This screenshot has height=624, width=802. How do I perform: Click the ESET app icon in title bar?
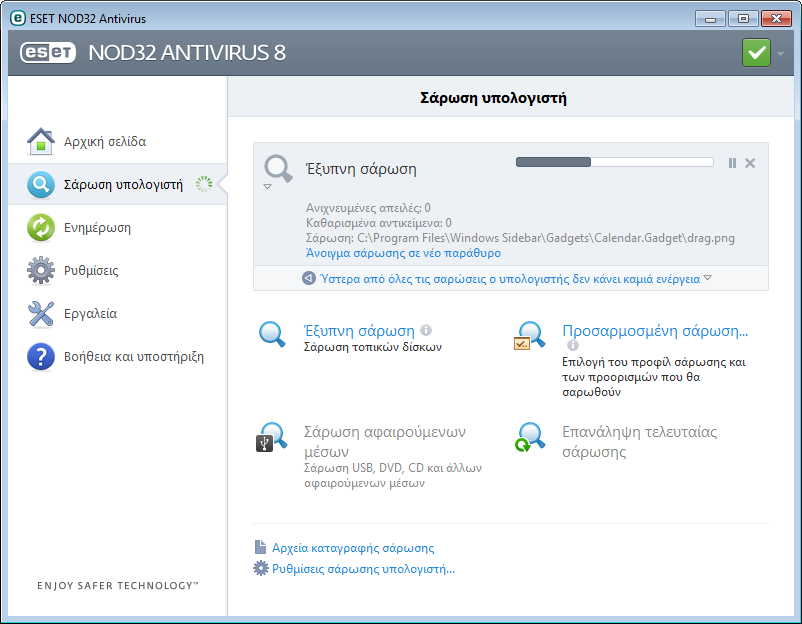(17, 18)
